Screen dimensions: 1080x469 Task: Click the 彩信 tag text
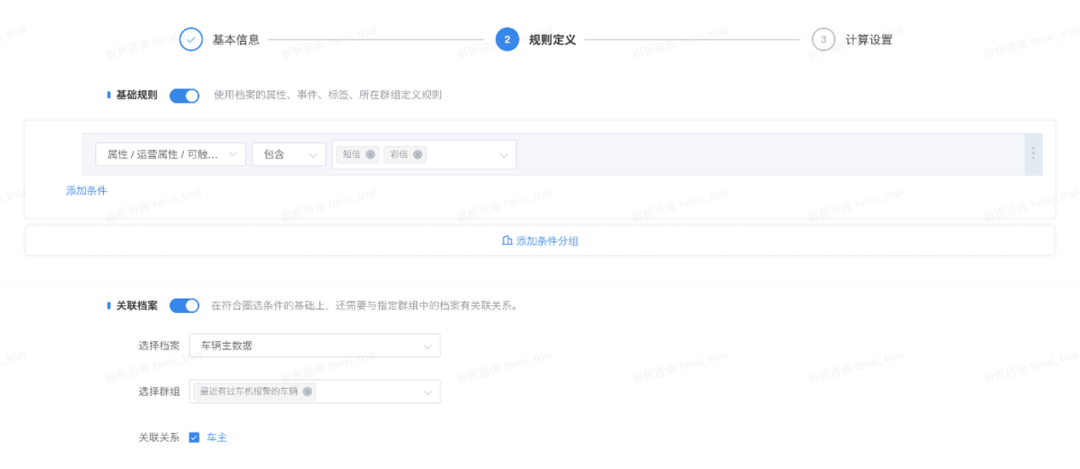[x=398, y=154]
